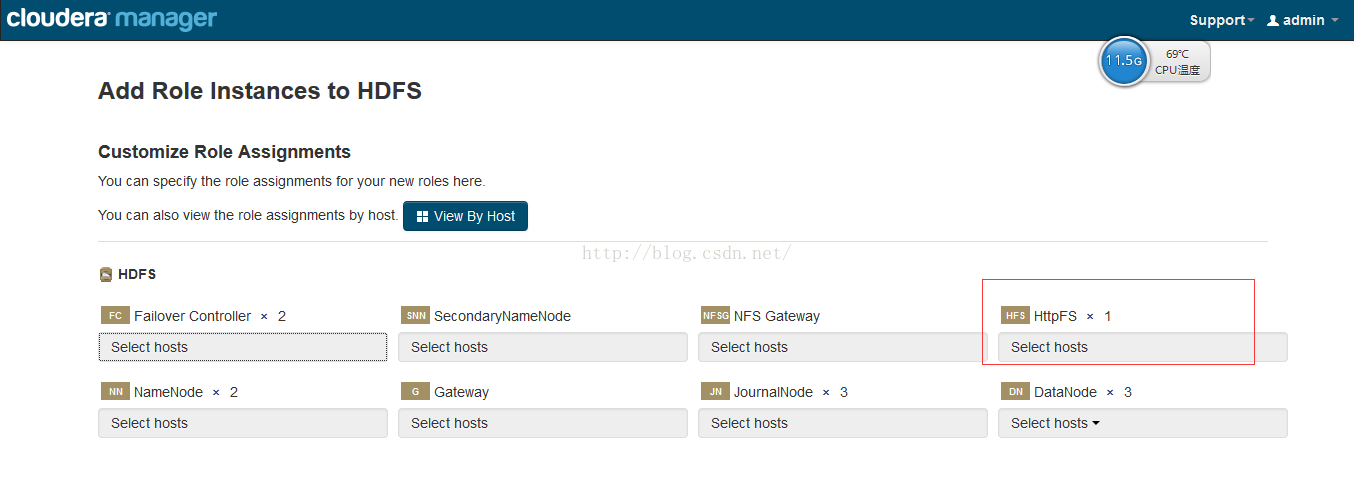Click the HDFS service label
Image resolution: width=1354 pixels, height=485 pixels.
tap(137, 274)
